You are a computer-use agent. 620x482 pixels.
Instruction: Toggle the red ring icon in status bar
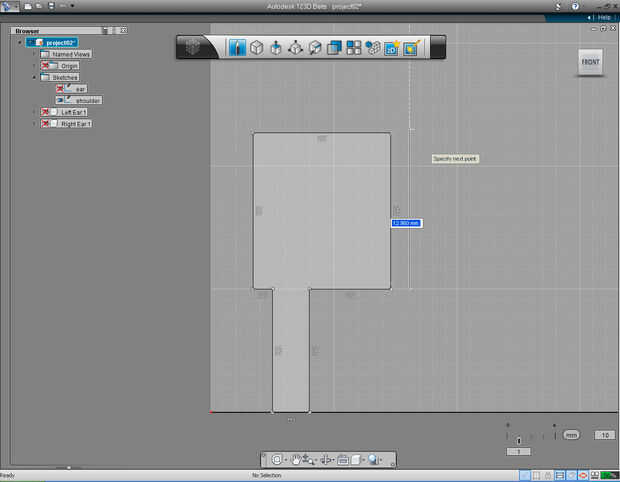click(583, 475)
